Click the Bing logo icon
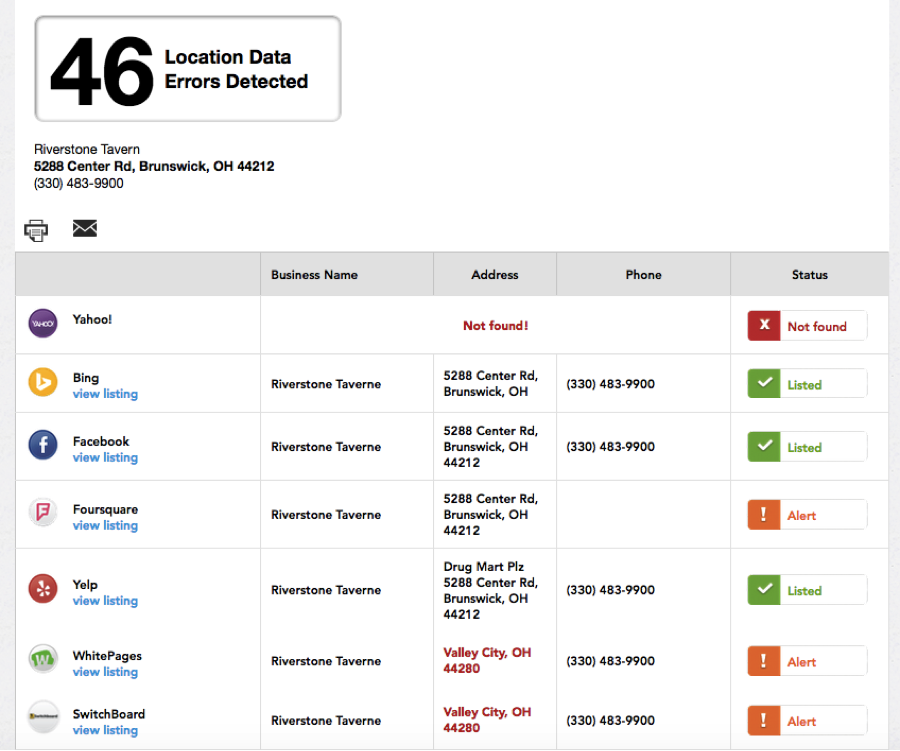Image resolution: width=900 pixels, height=751 pixels. [x=43, y=382]
